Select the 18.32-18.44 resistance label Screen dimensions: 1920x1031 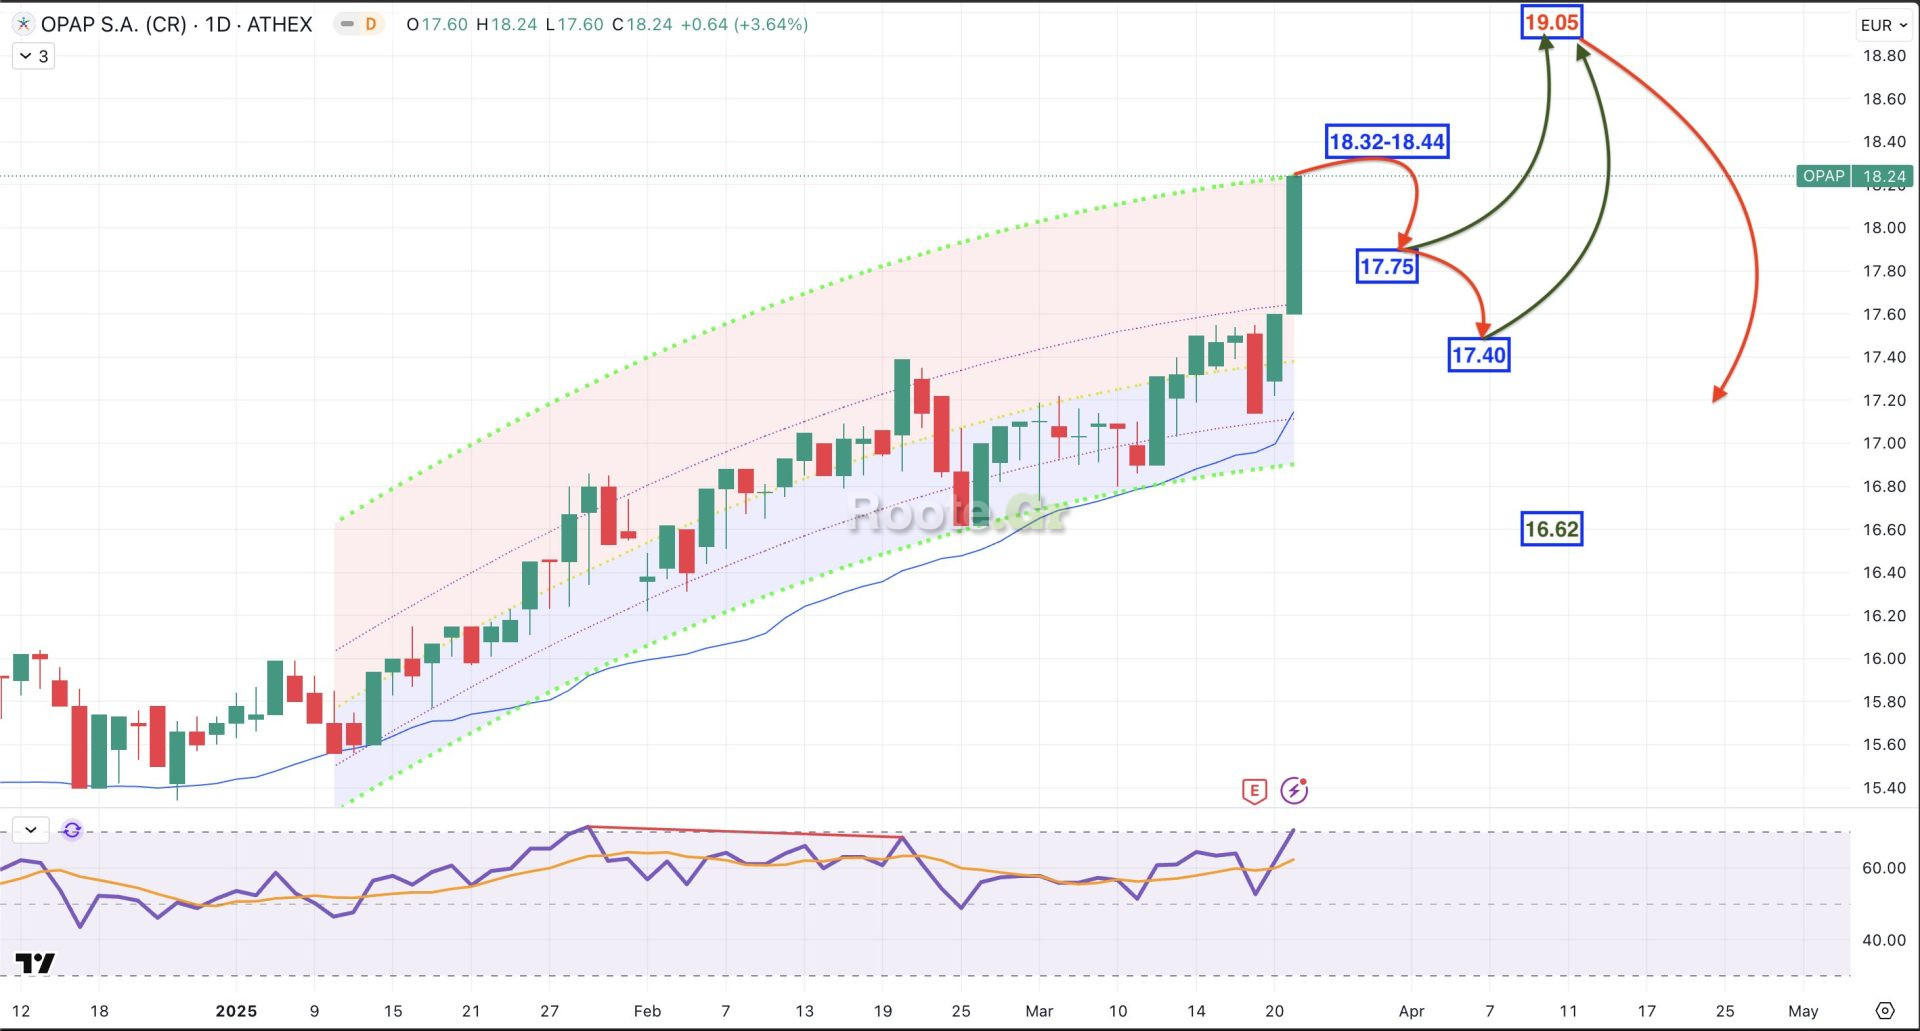tap(1386, 142)
